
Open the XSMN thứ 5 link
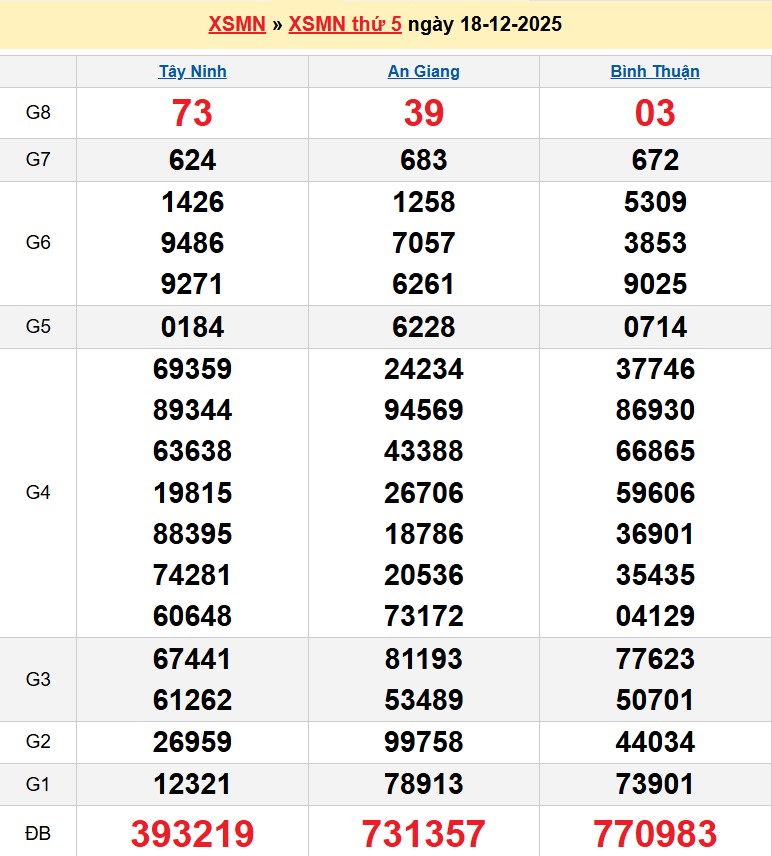point(345,25)
